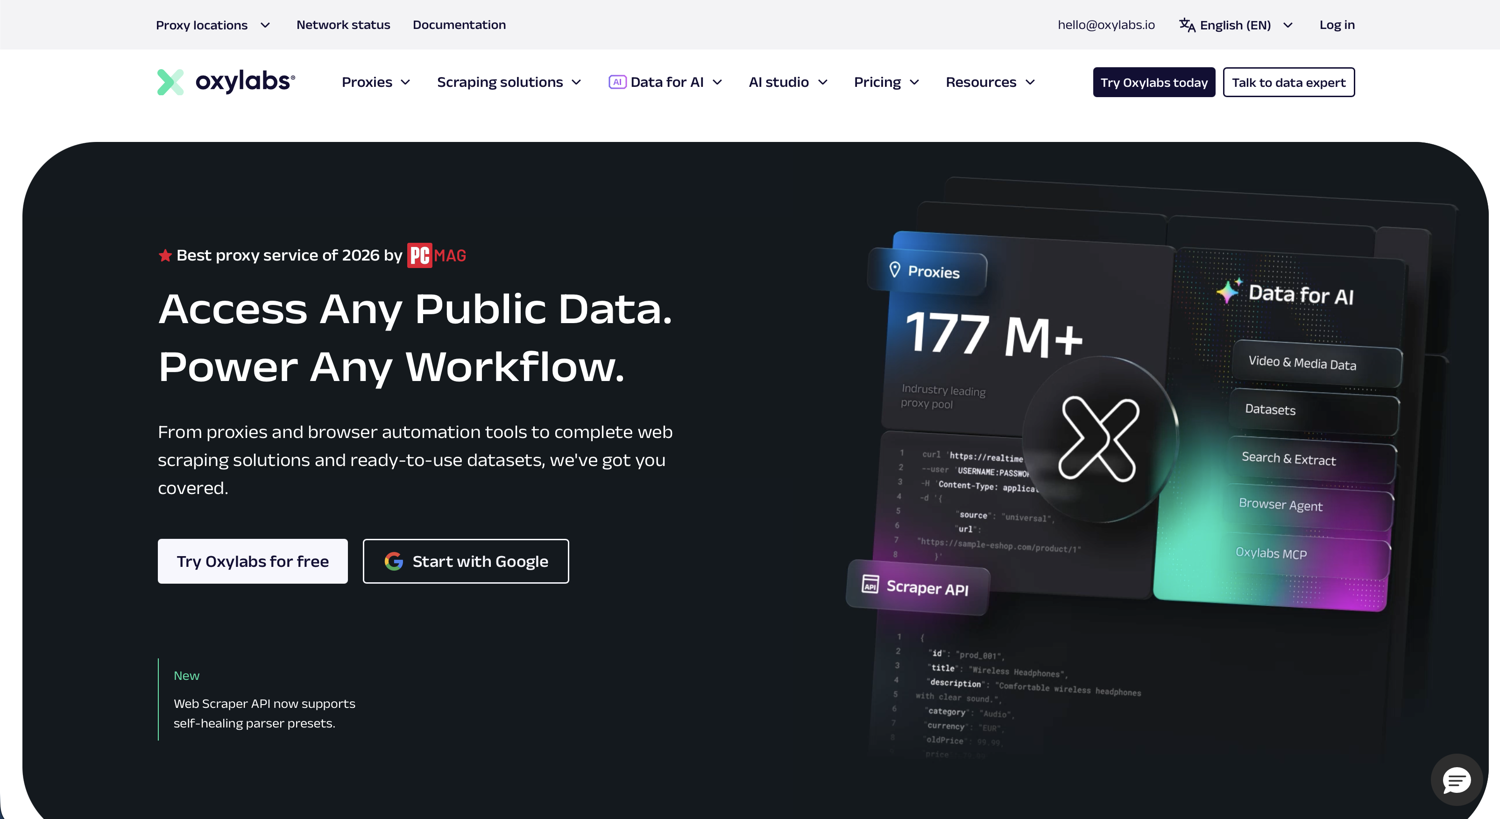This screenshot has width=1500, height=819.
Task: Click the Industry leading proxy pool caption
Action: tap(943, 397)
